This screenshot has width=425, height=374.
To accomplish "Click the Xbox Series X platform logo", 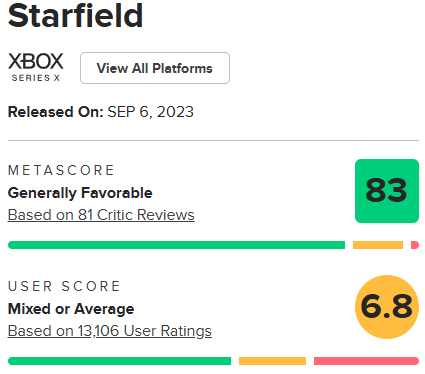I will [36, 67].
